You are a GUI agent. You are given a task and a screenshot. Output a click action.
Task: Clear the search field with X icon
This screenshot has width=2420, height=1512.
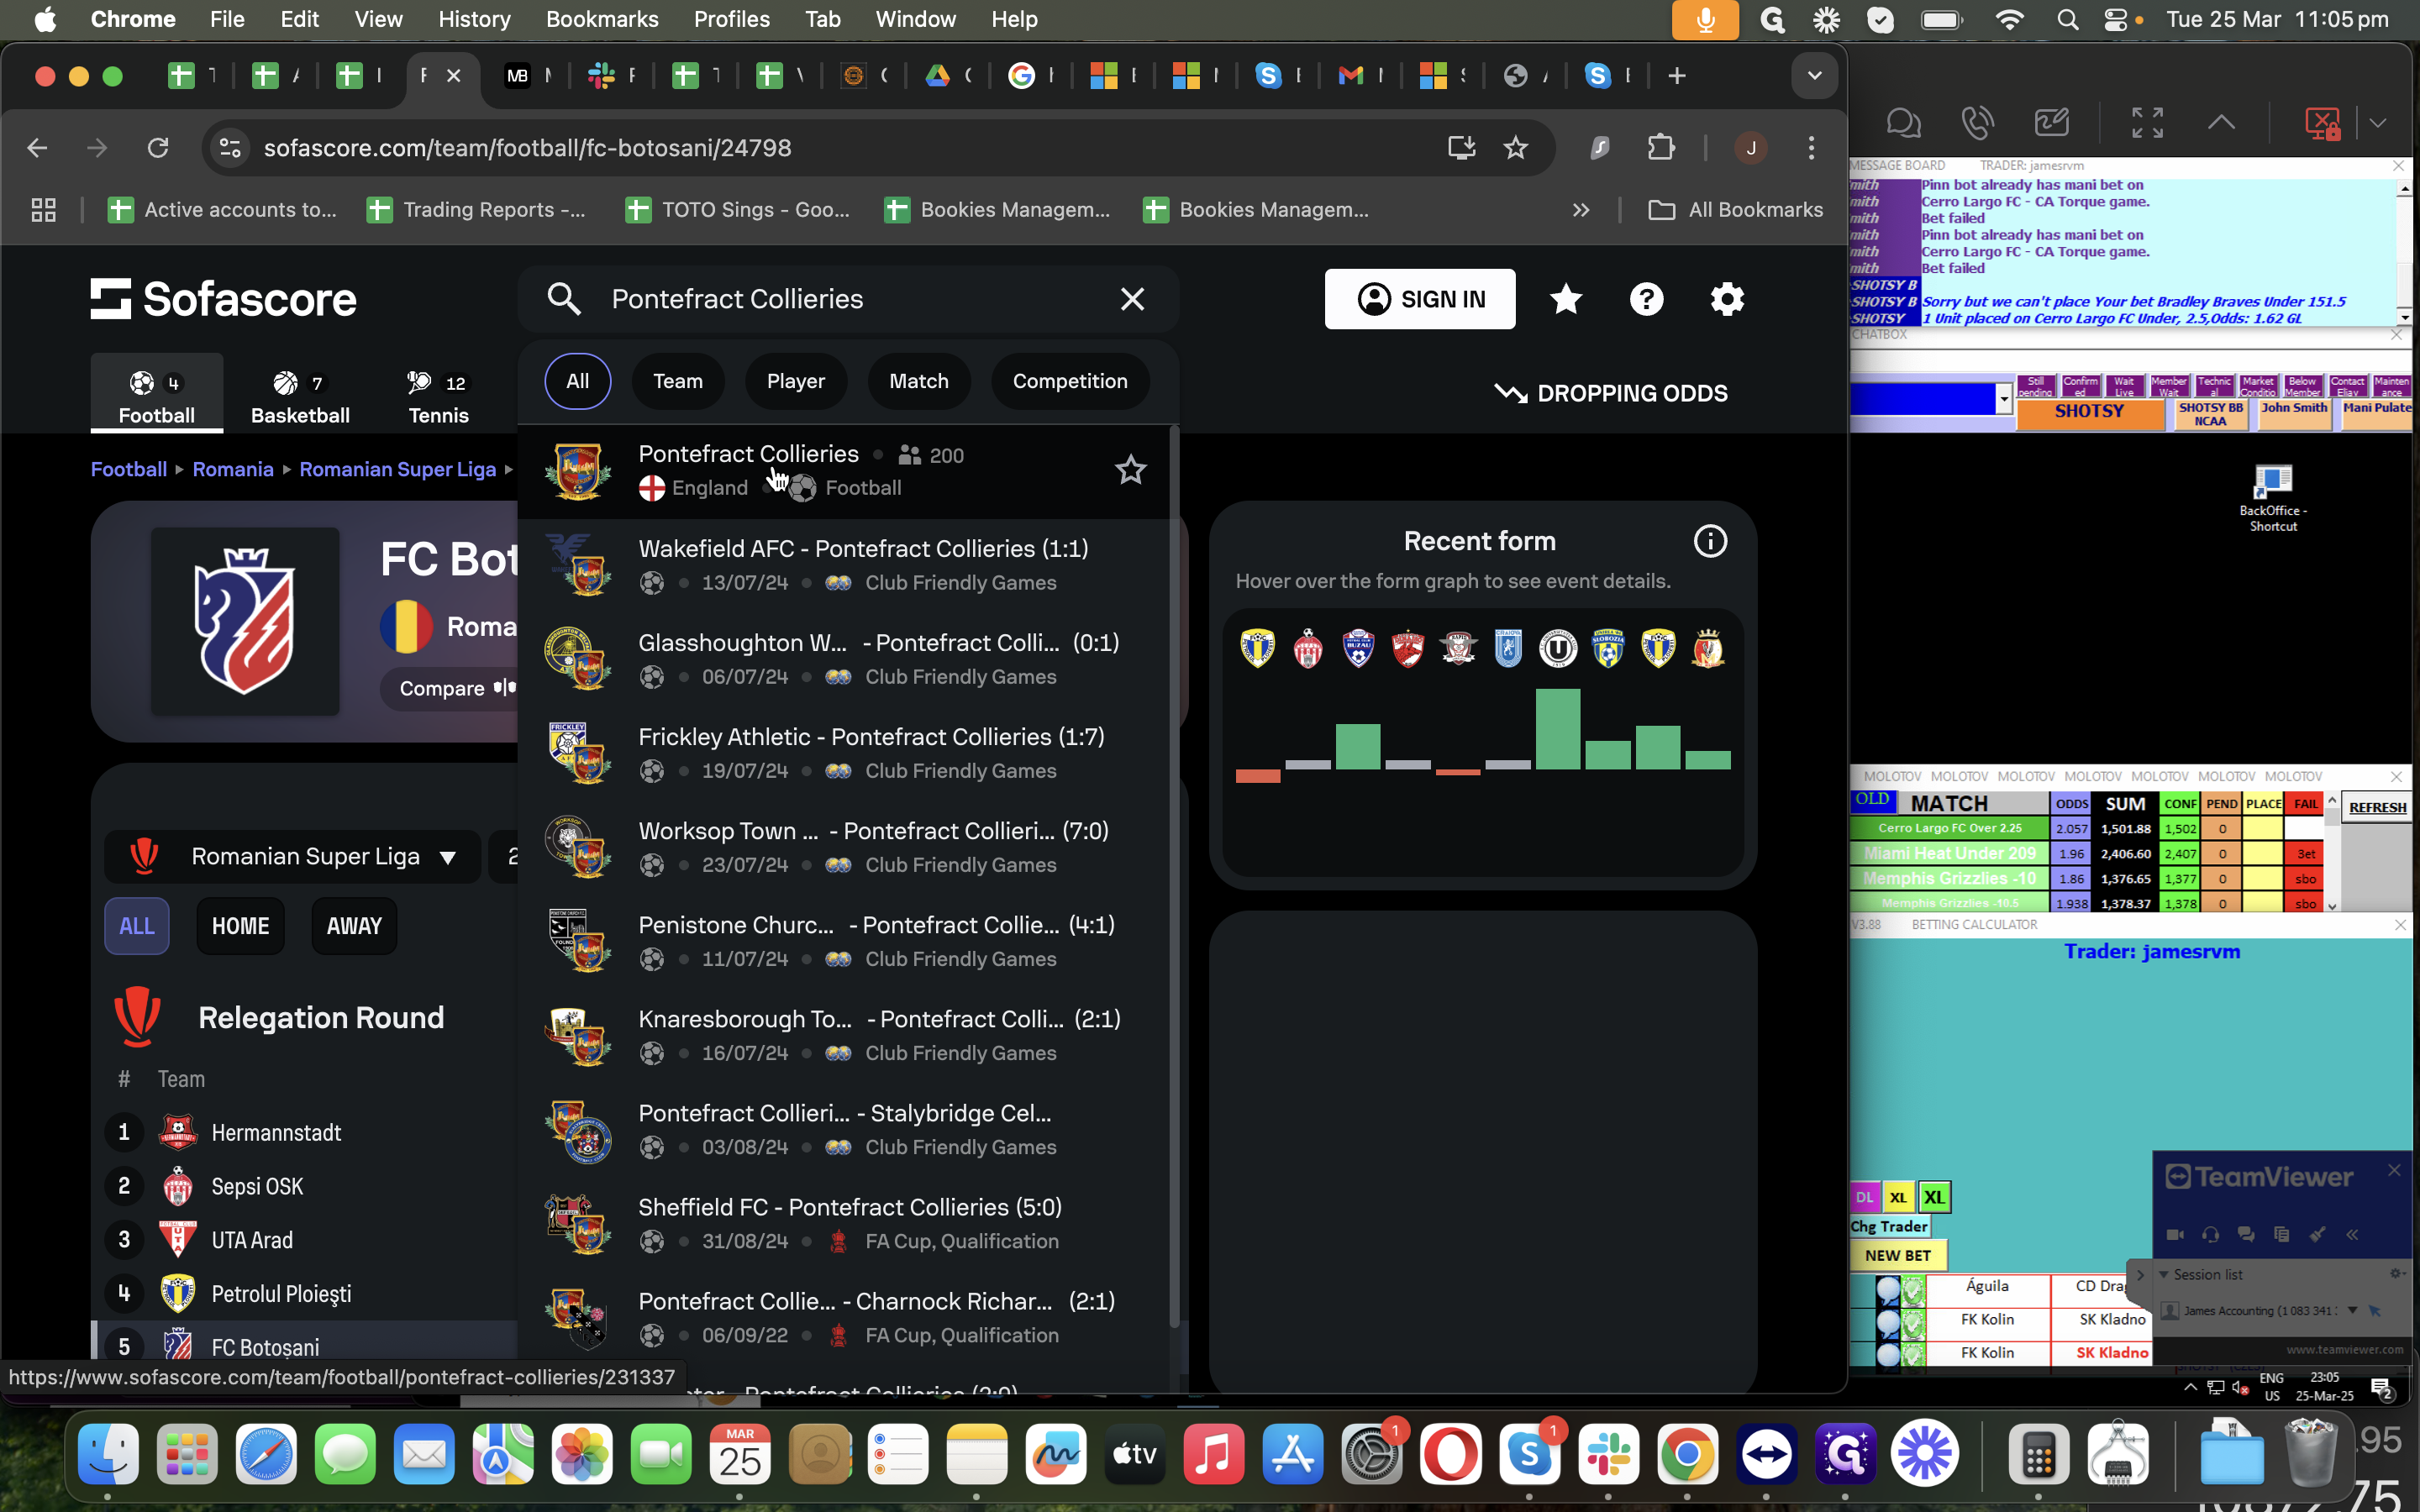1132,299
